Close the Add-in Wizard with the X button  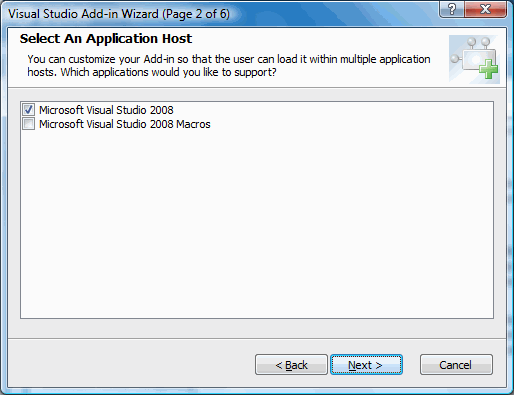pyautogui.click(x=485, y=9)
